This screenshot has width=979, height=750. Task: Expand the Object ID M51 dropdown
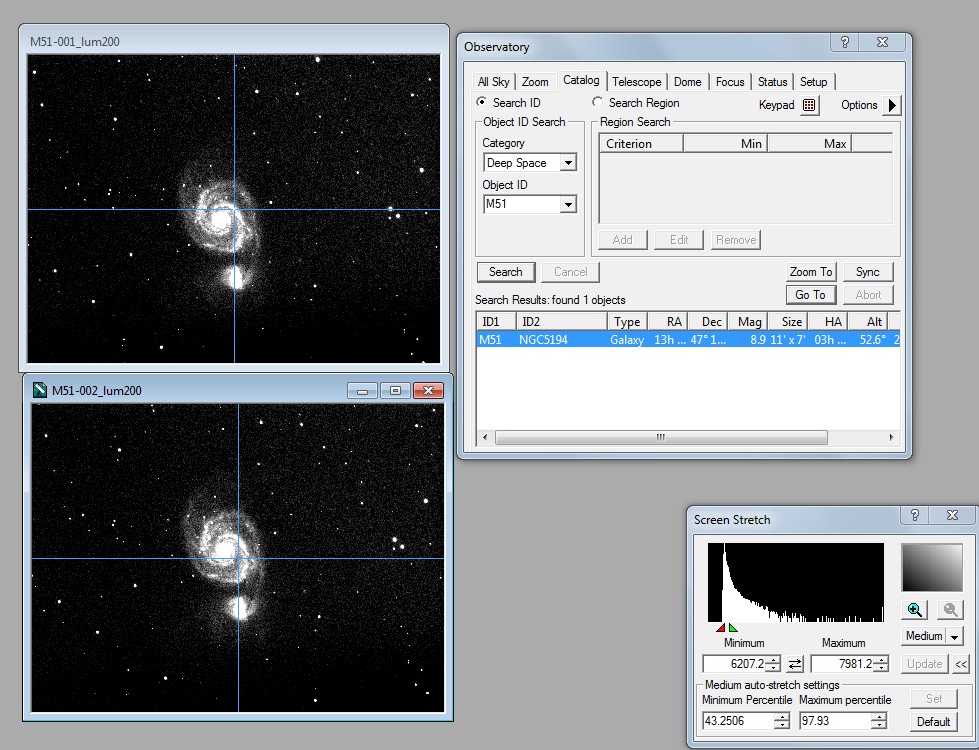(x=568, y=205)
